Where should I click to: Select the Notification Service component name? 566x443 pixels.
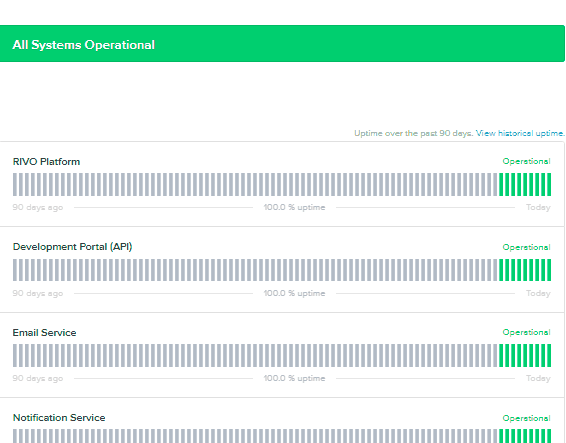pos(59,418)
